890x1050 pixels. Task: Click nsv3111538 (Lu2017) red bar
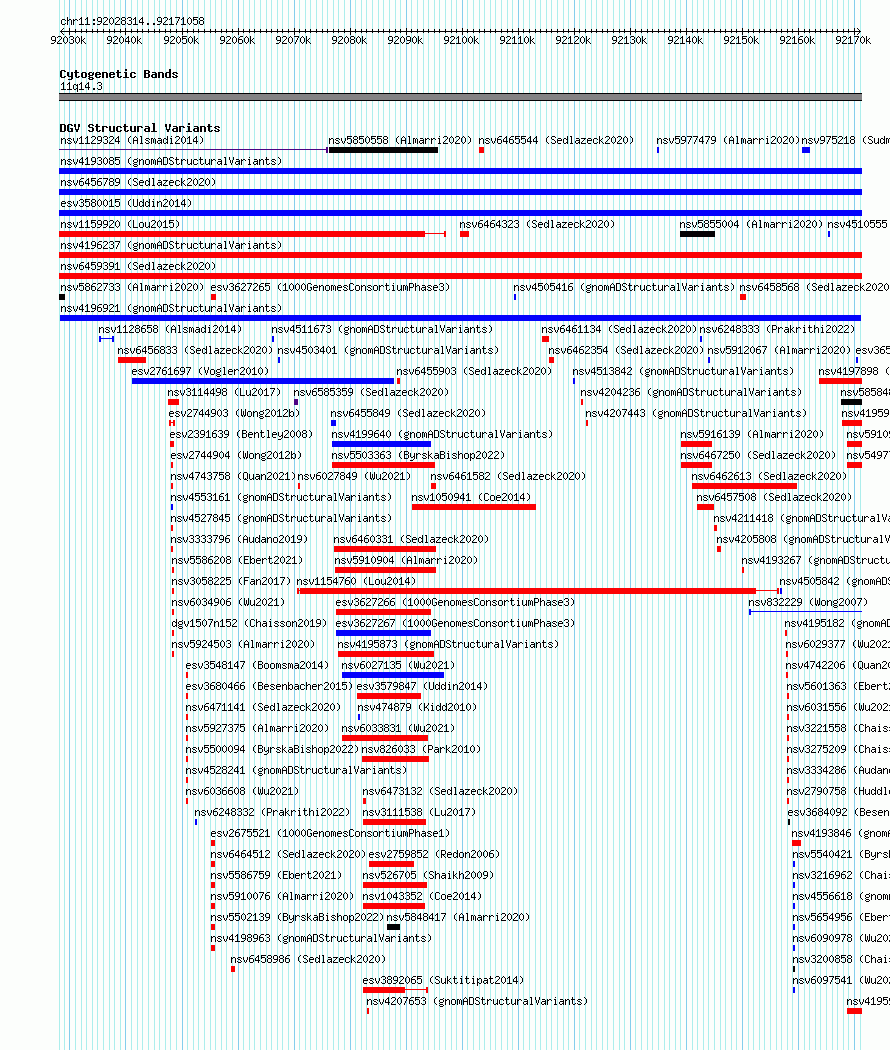(394, 822)
